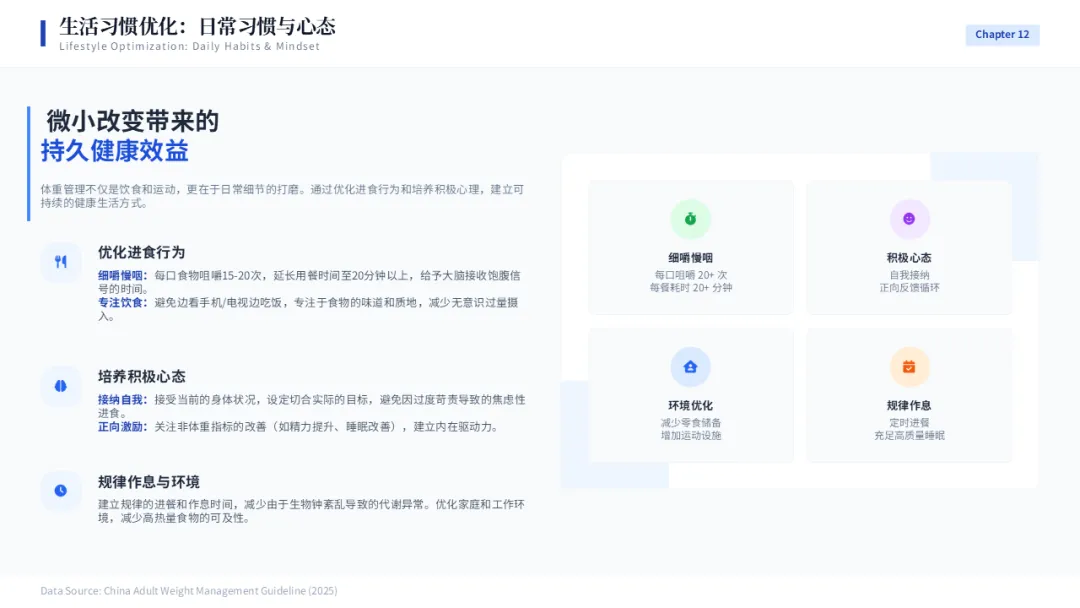The image size is (1080, 608).
Task: Click the 培养积极心态 heading
Action: click(141, 377)
